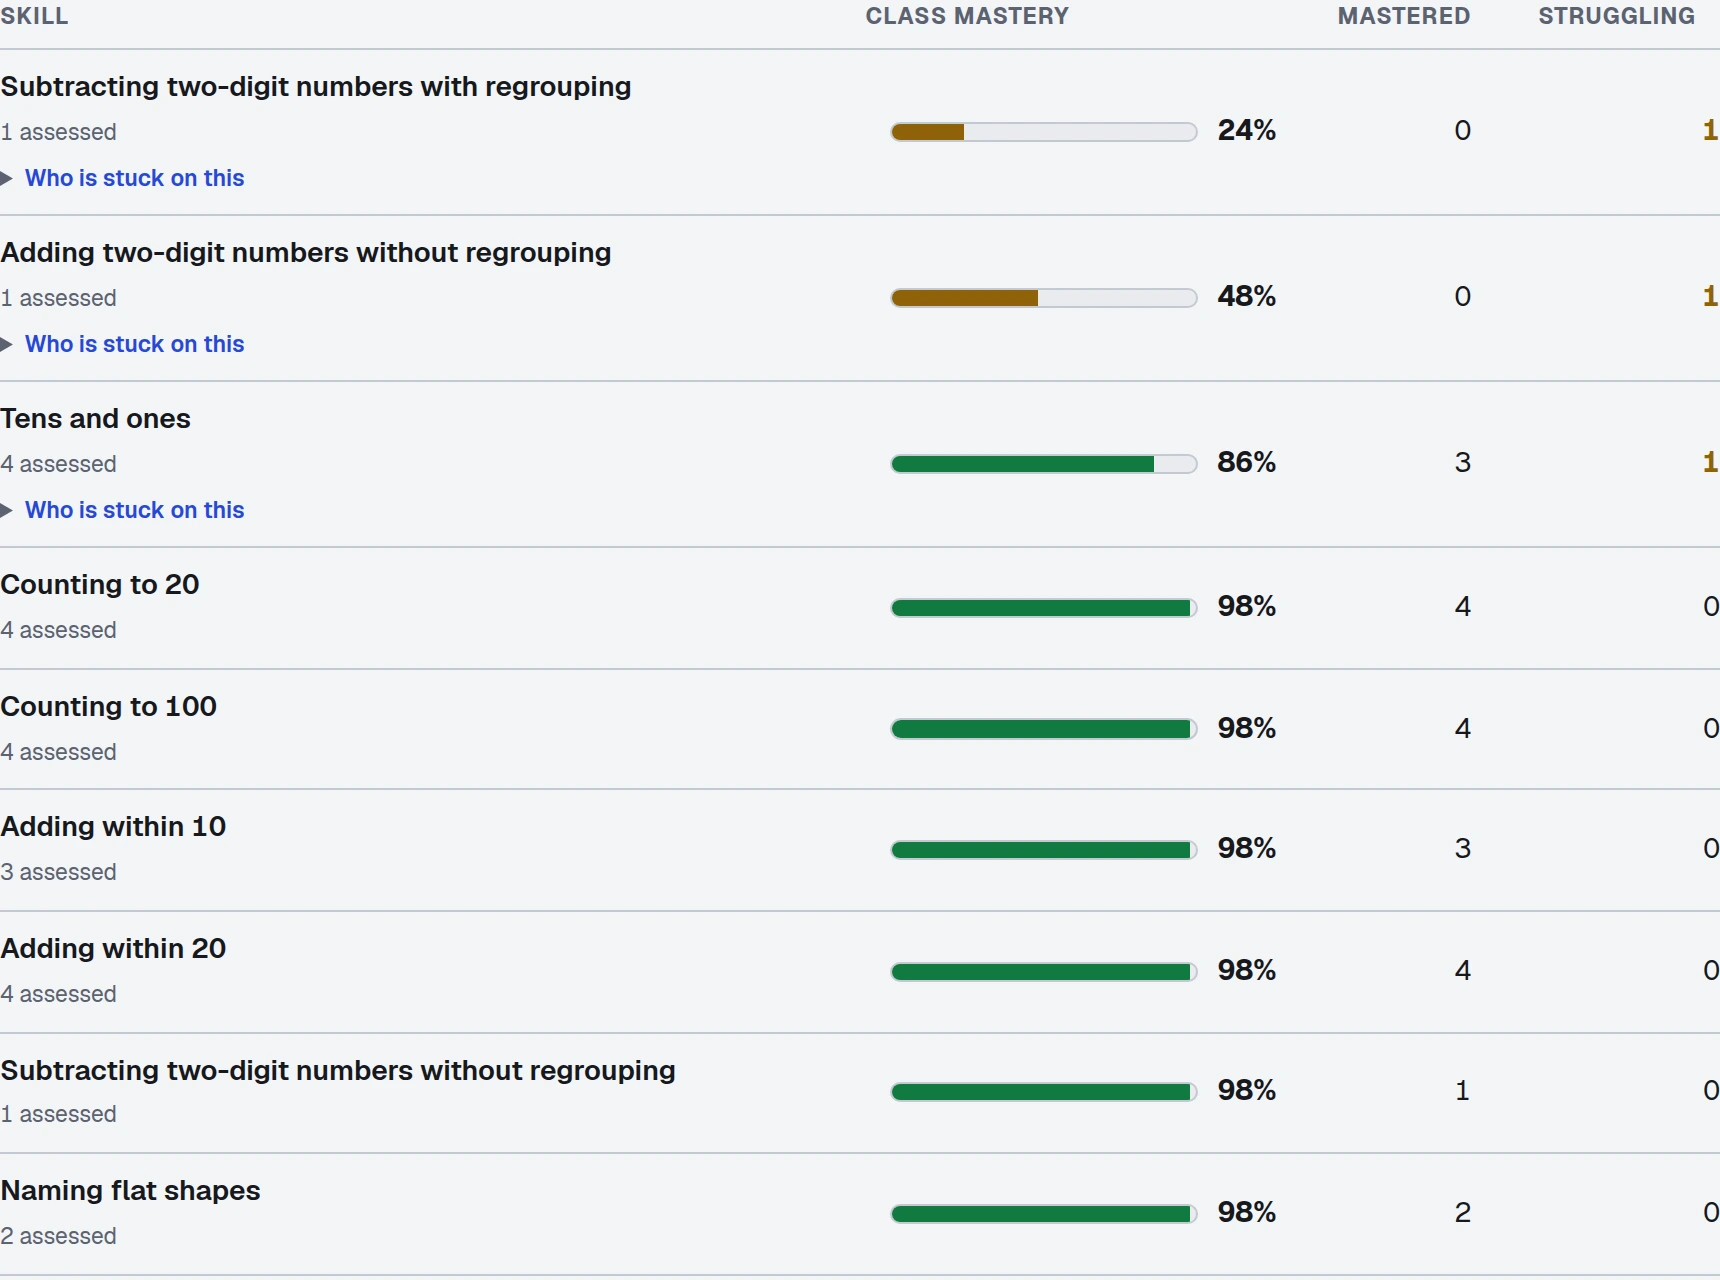
Task: Click the mastered count 0 for Subtracting with regrouping
Action: [x=1462, y=130]
